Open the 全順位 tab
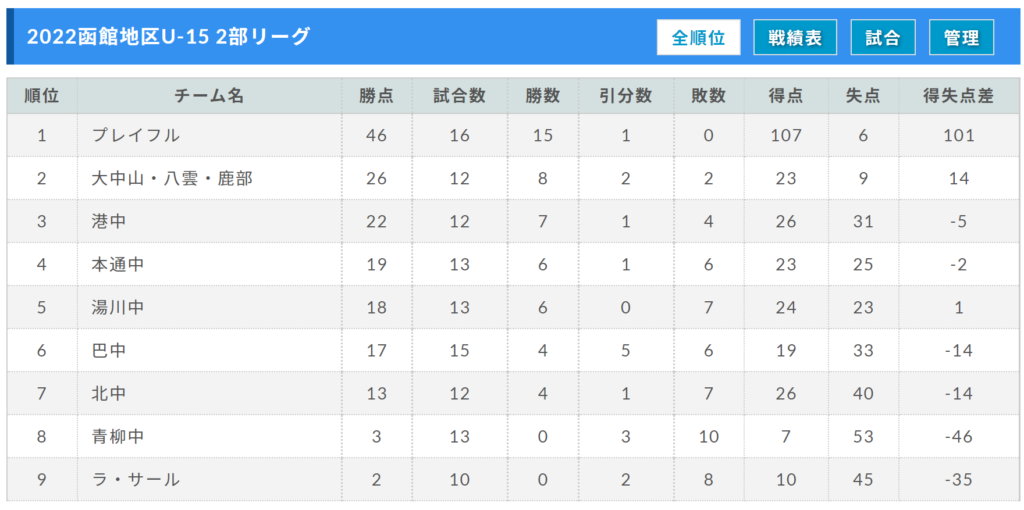Viewport: 1024px width, 510px height. pos(698,37)
